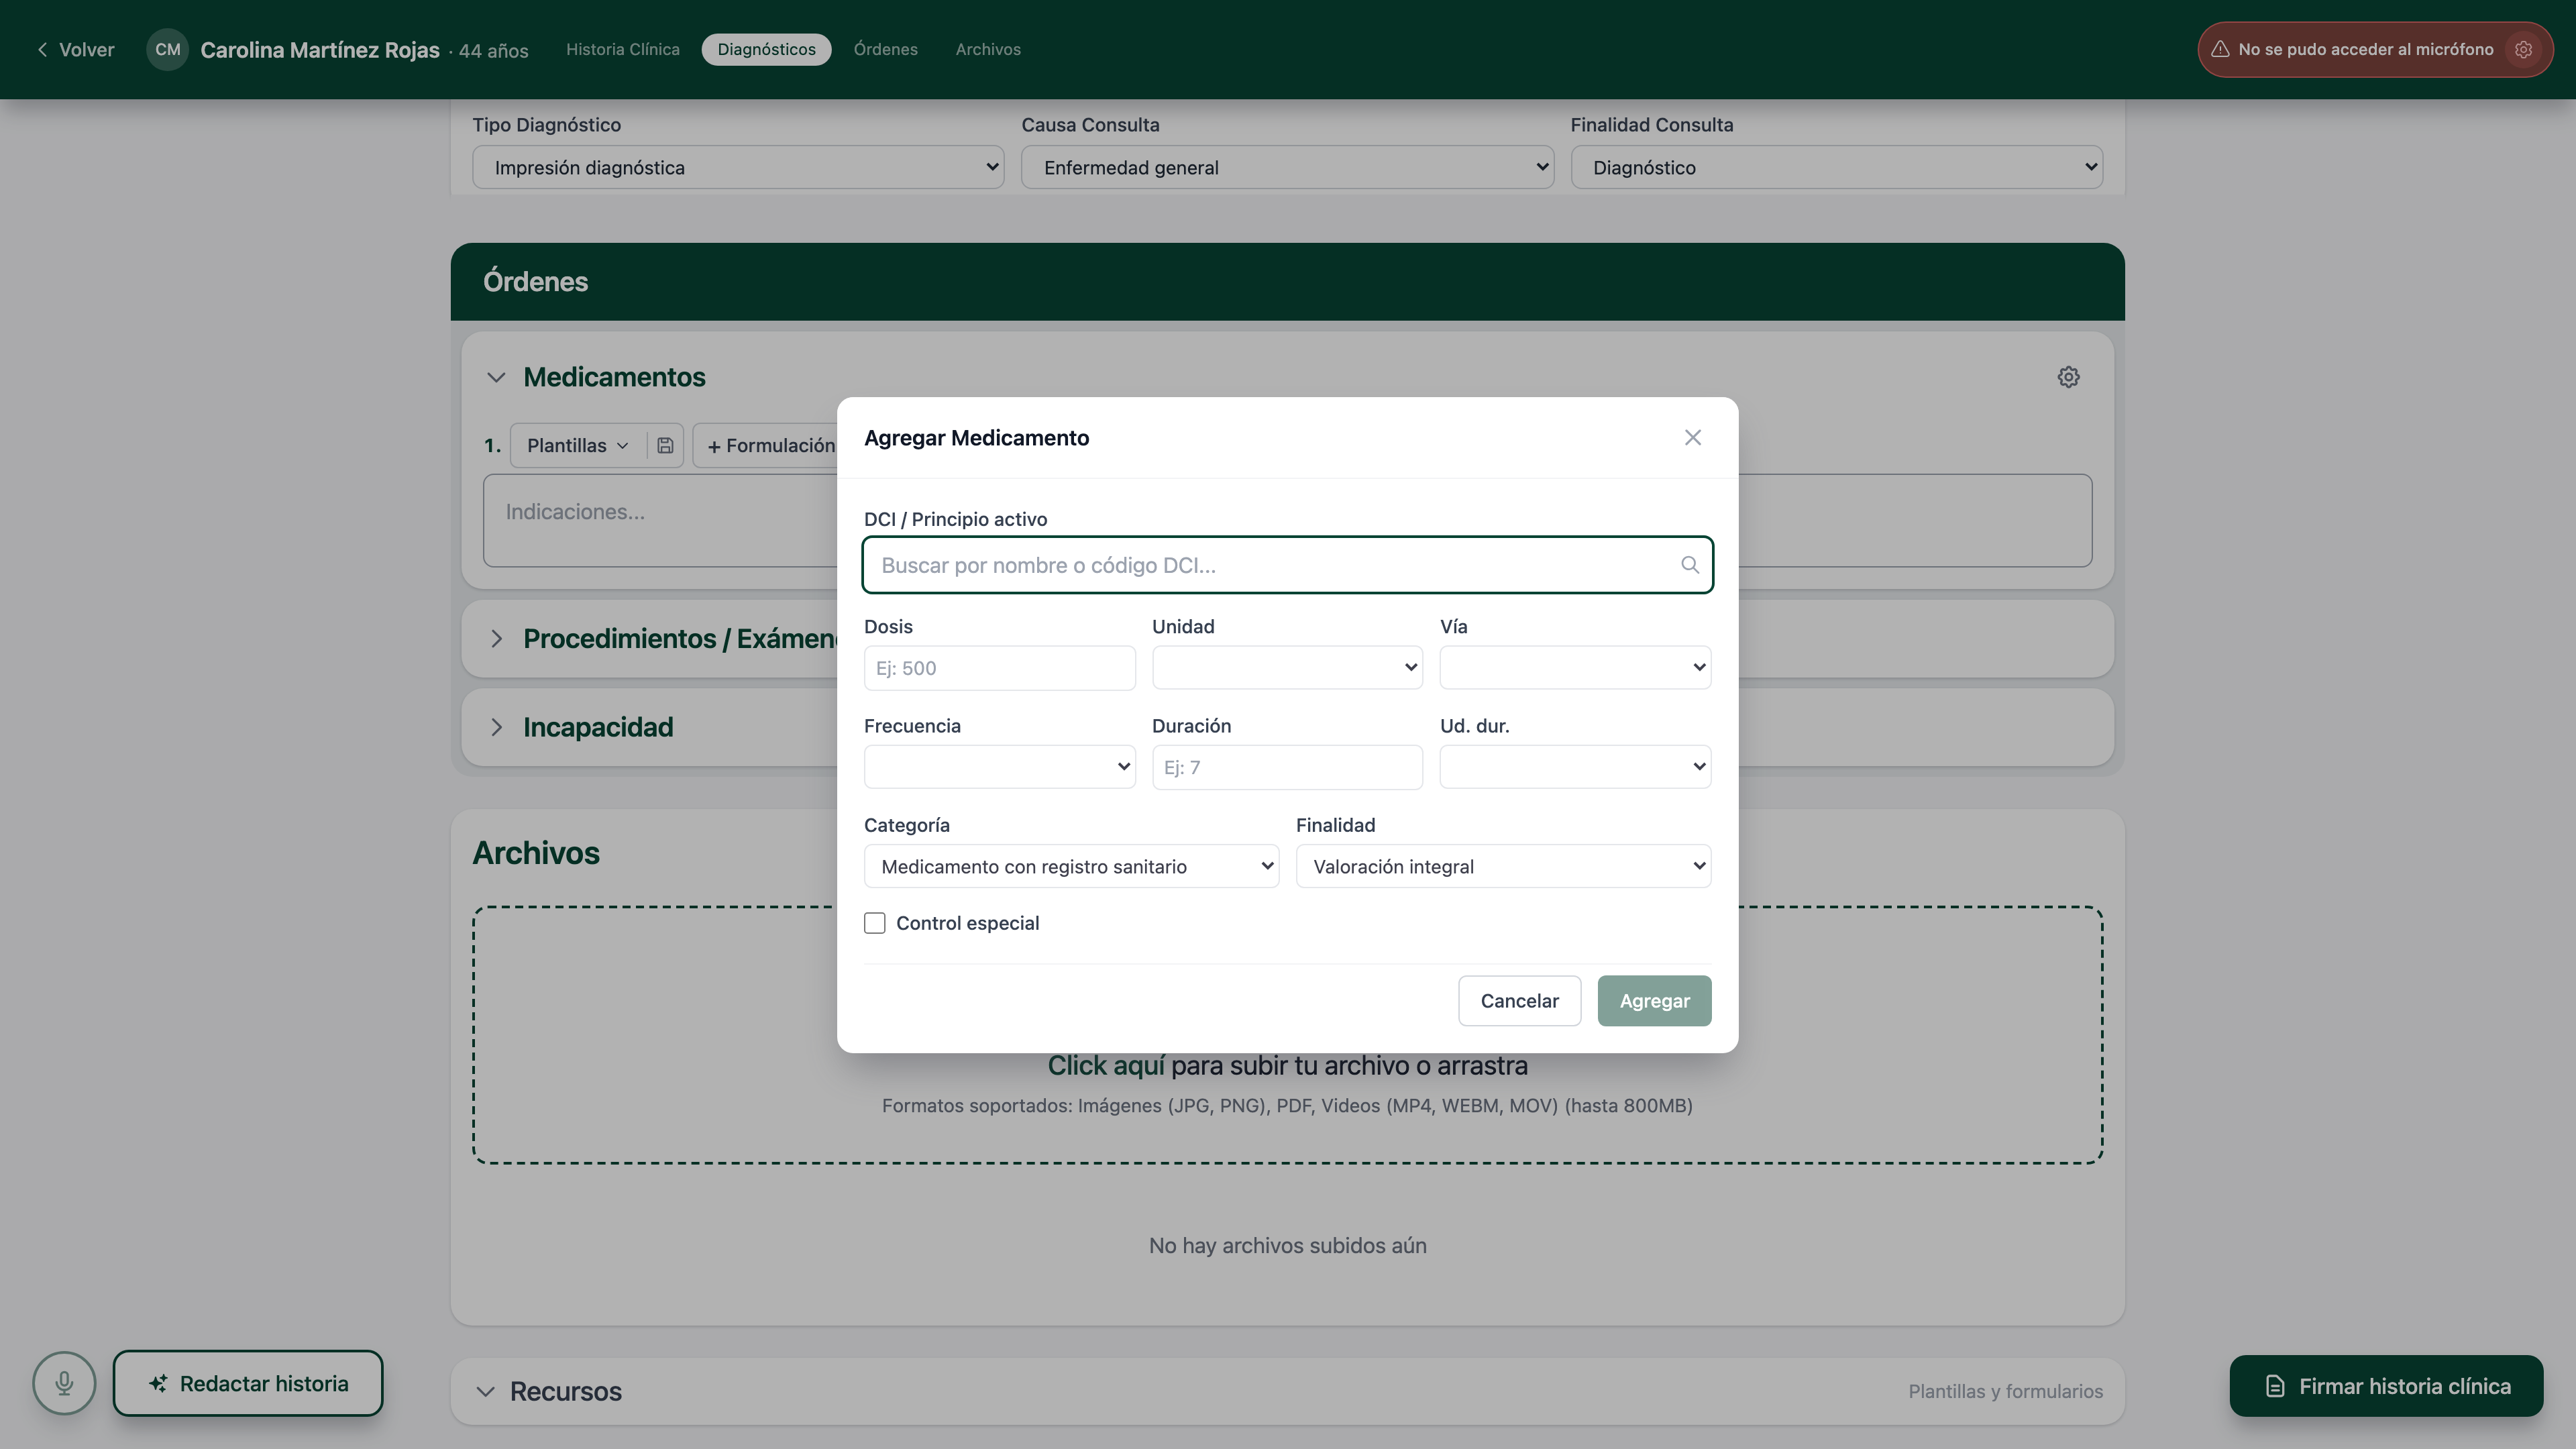This screenshot has width=2576, height=1449.
Task: Switch to the Archivos tab
Action: point(988,49)
